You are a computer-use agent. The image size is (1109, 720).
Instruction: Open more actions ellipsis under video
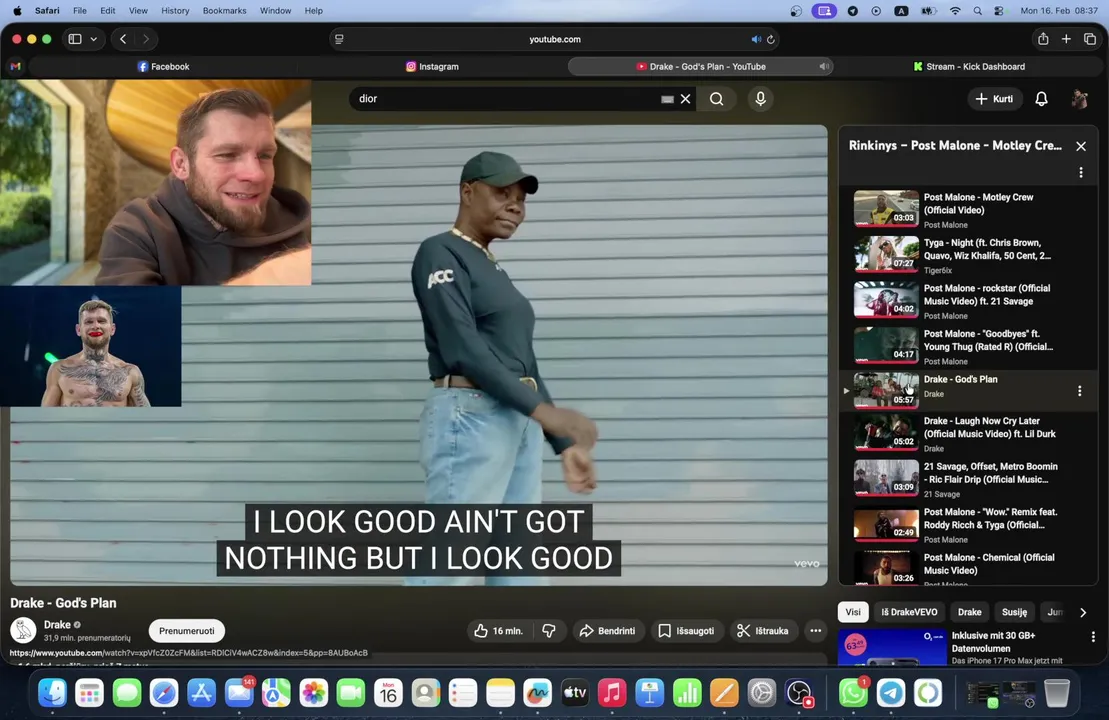coord(815,631)
